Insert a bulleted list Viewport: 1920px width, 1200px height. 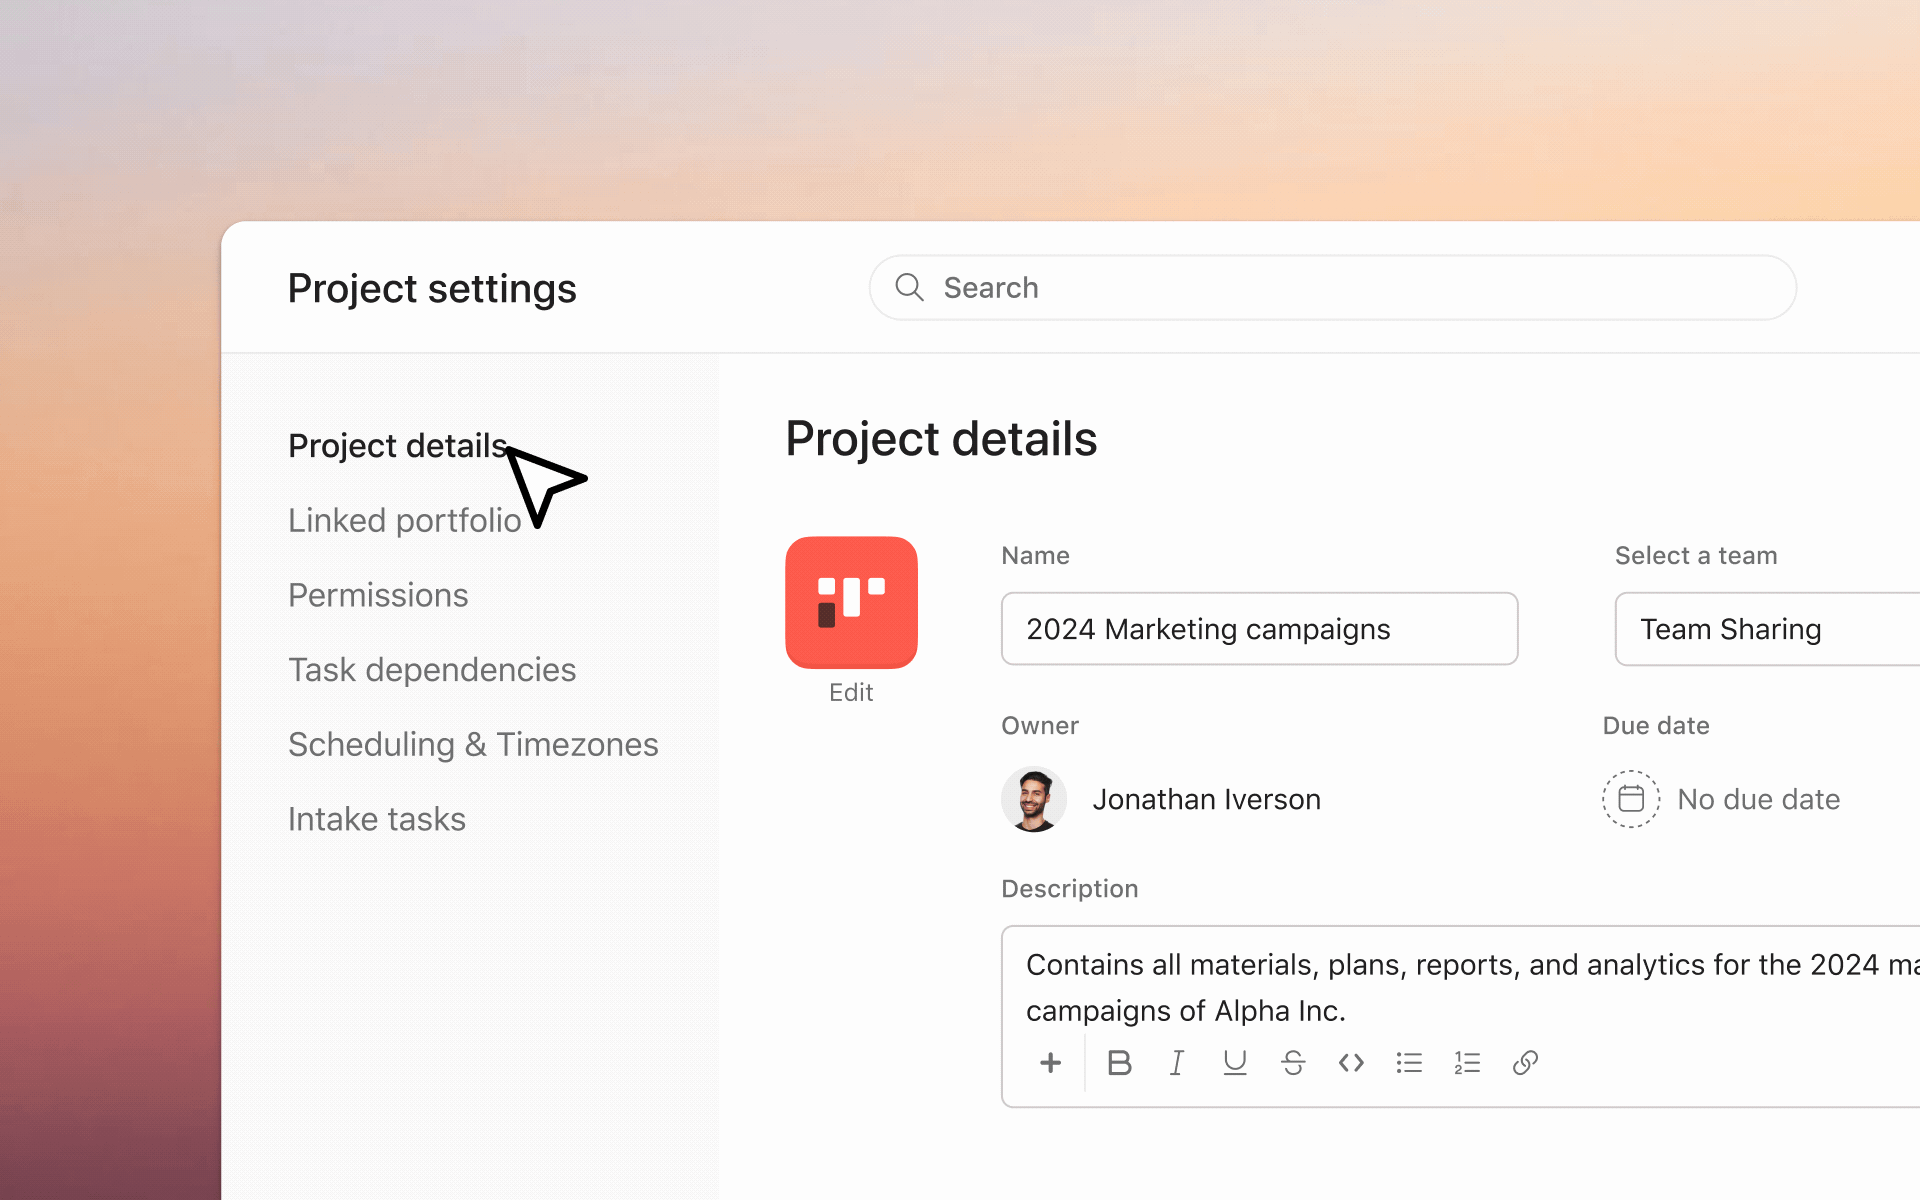(x=1409, y=1062)
